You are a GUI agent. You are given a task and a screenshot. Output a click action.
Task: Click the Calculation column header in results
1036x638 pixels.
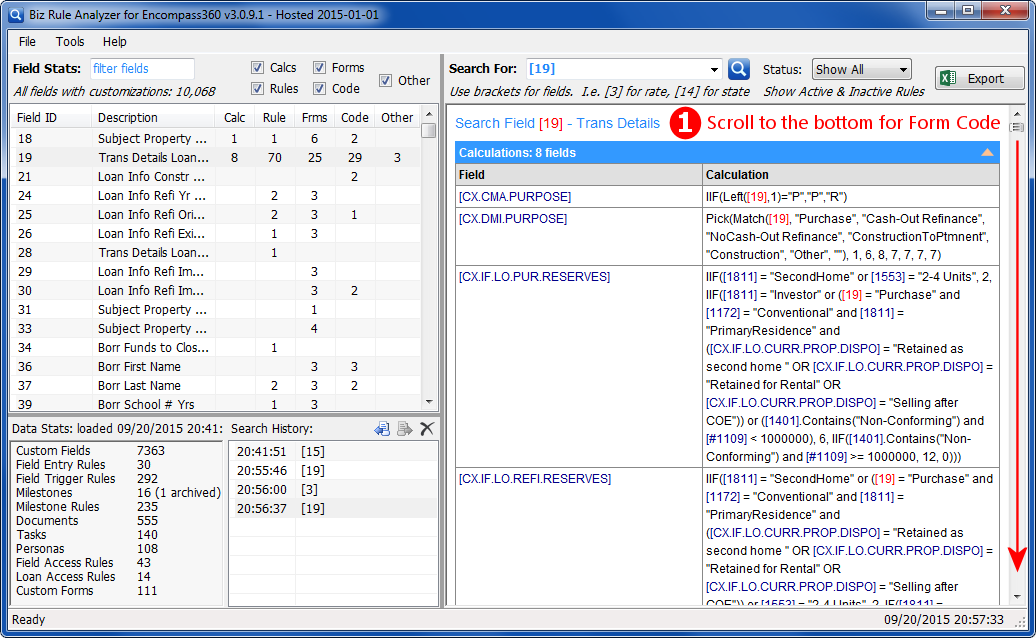point(850,175)
